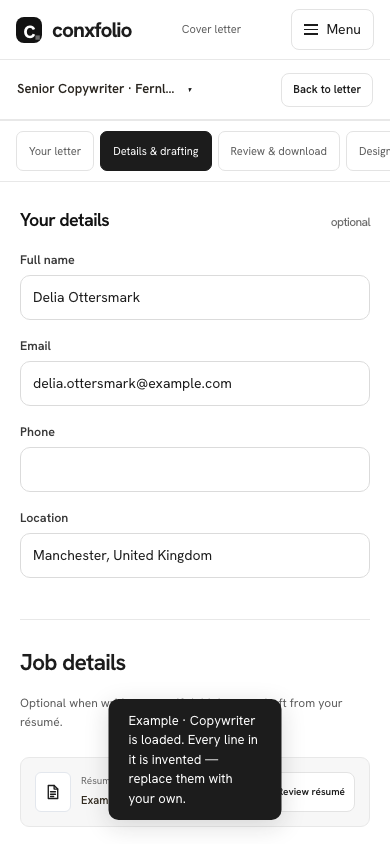Click the Cover letter header label
This screenshot has width=390, height=844.
tap(211, 30)
